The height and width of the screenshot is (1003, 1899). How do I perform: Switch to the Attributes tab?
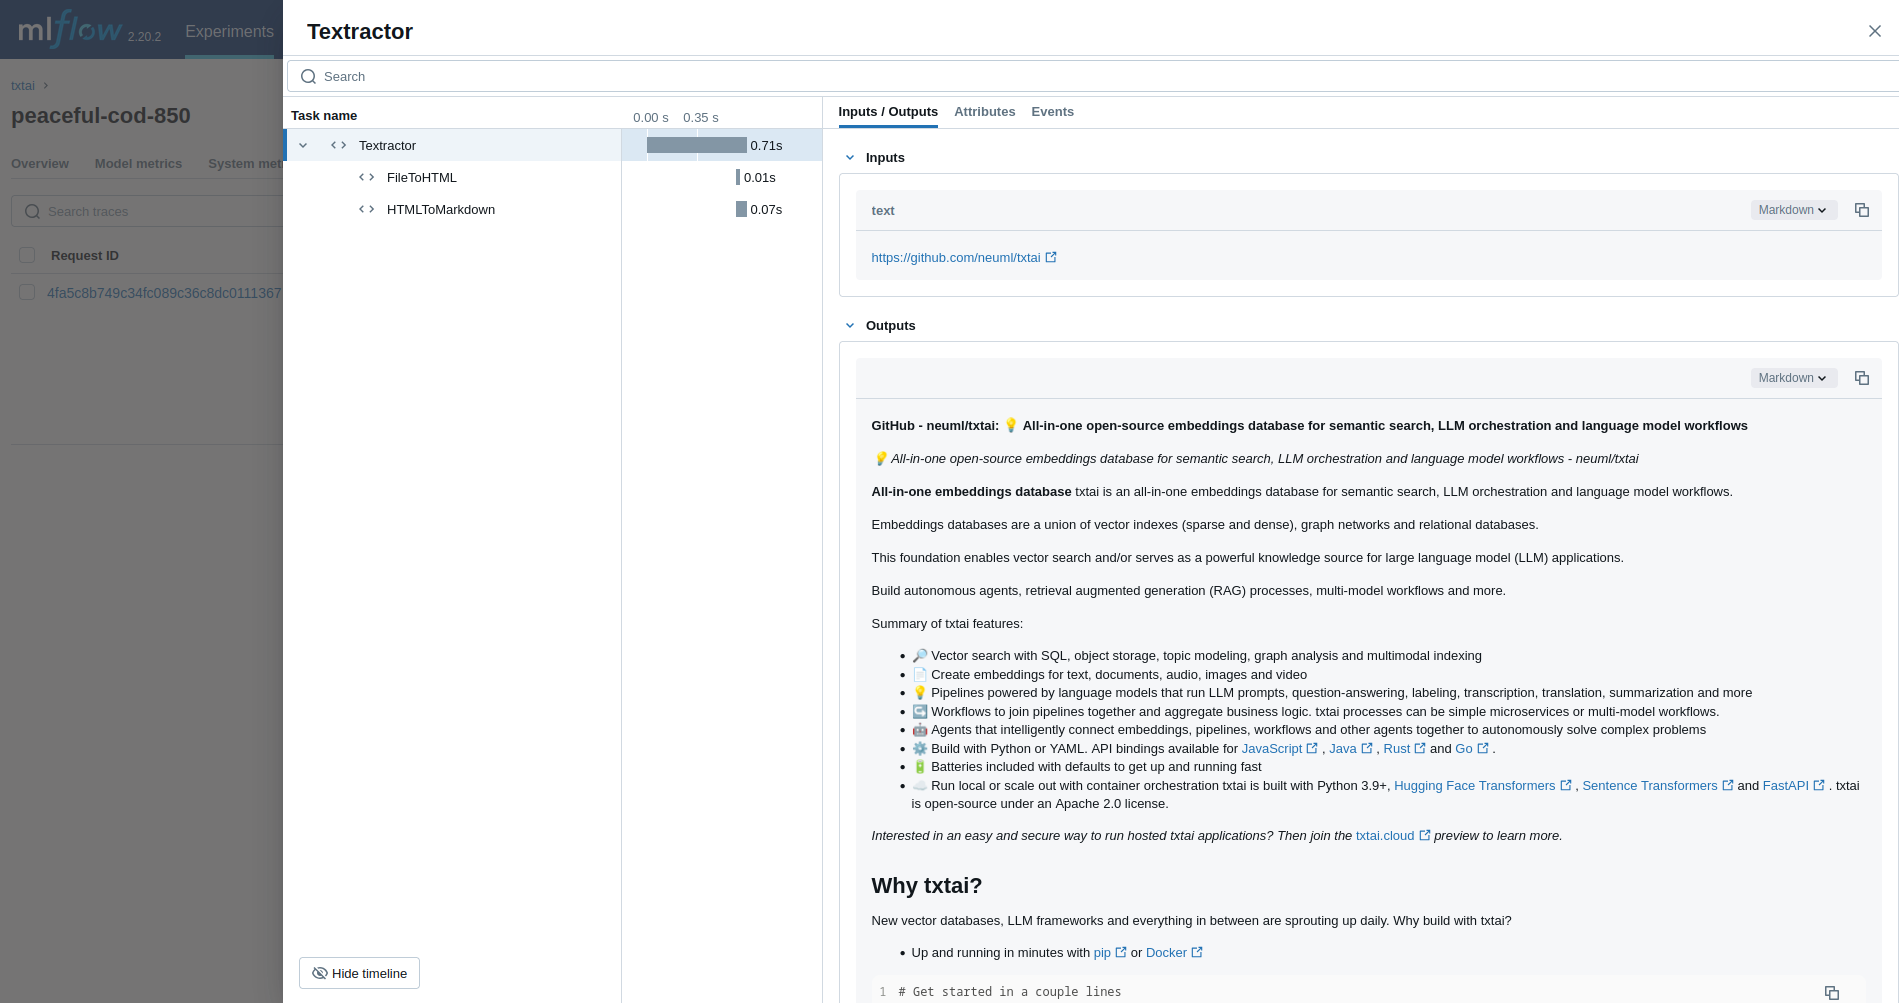pos(984,111)
